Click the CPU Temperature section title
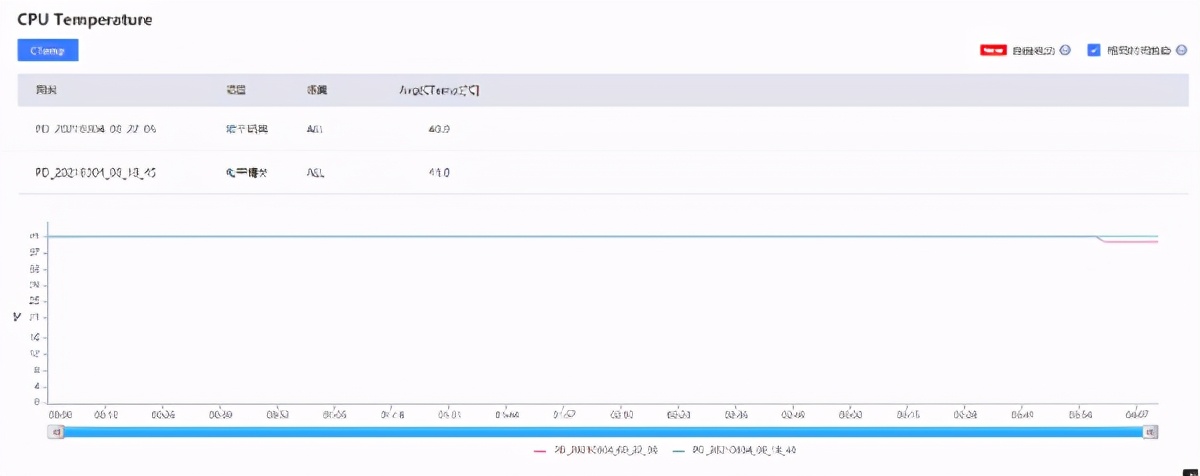Screen dimensions: 1200x476 pos(85,19)
